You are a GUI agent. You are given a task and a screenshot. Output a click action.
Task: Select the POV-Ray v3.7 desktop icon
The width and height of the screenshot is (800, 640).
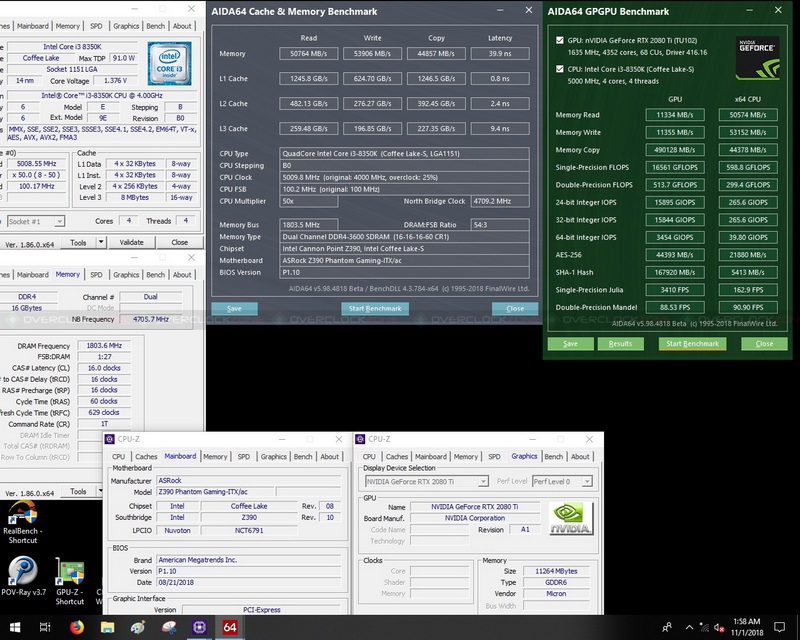pyautogui.click(x=23, y=576)
